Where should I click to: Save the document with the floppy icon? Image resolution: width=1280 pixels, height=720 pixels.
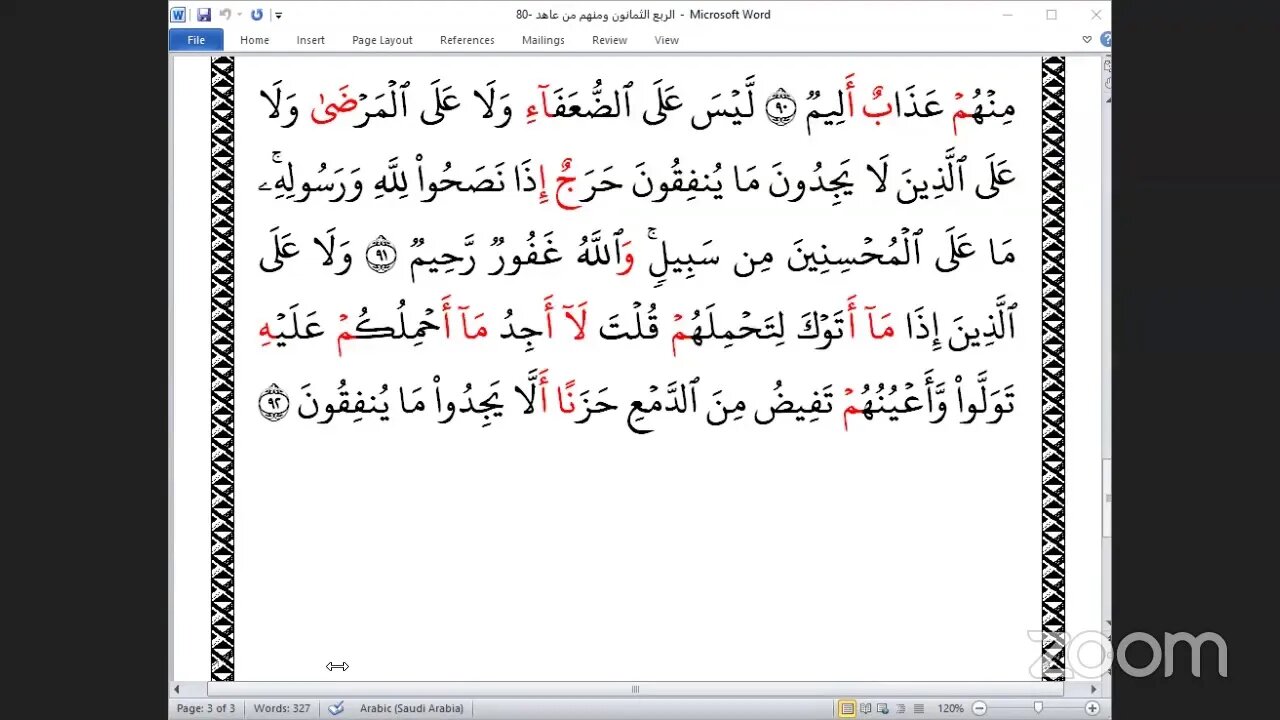pyautogui.click(x=204, y=15)
